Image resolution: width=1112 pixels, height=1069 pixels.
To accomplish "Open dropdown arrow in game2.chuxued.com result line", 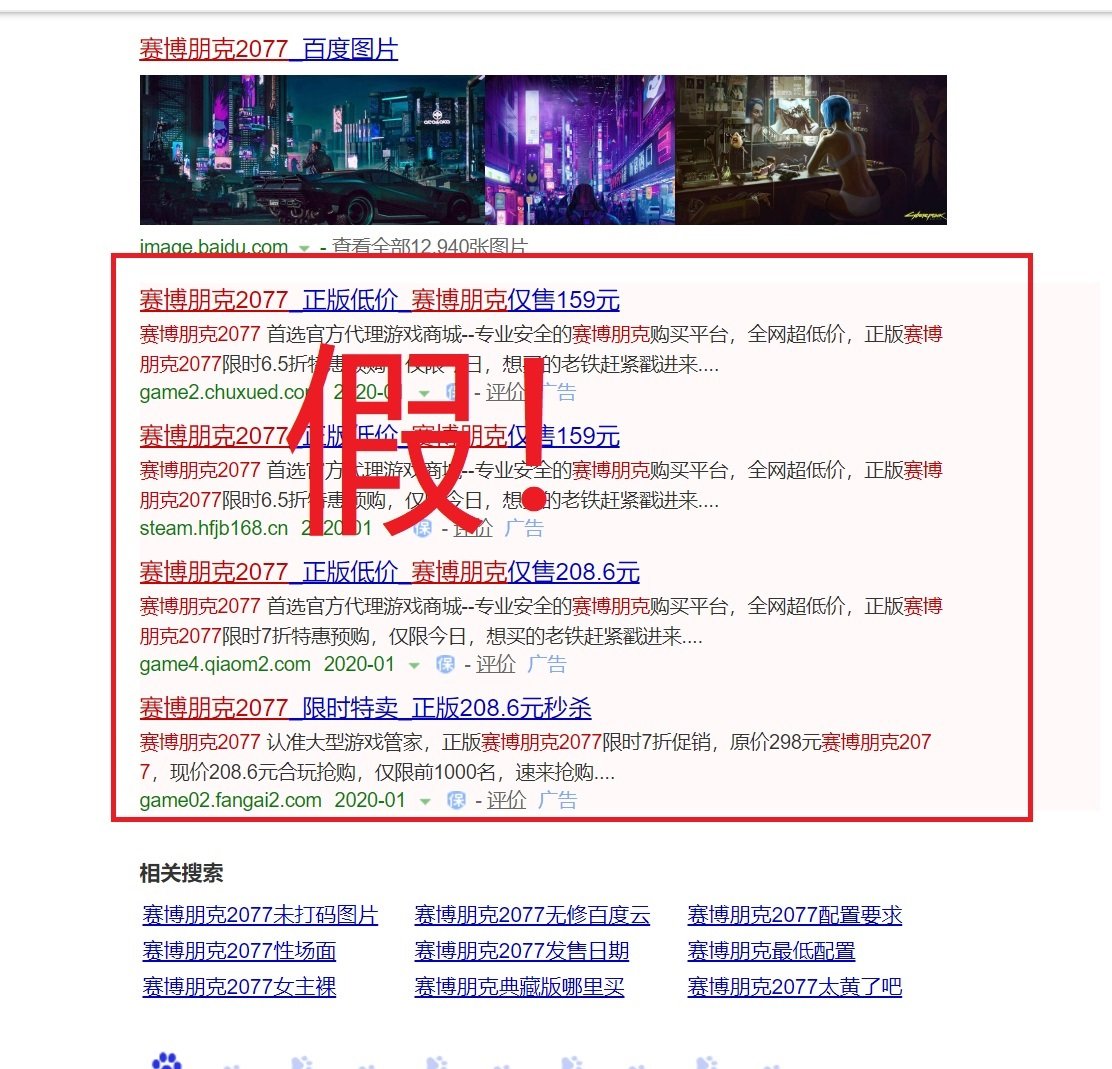I will [424, 393].
